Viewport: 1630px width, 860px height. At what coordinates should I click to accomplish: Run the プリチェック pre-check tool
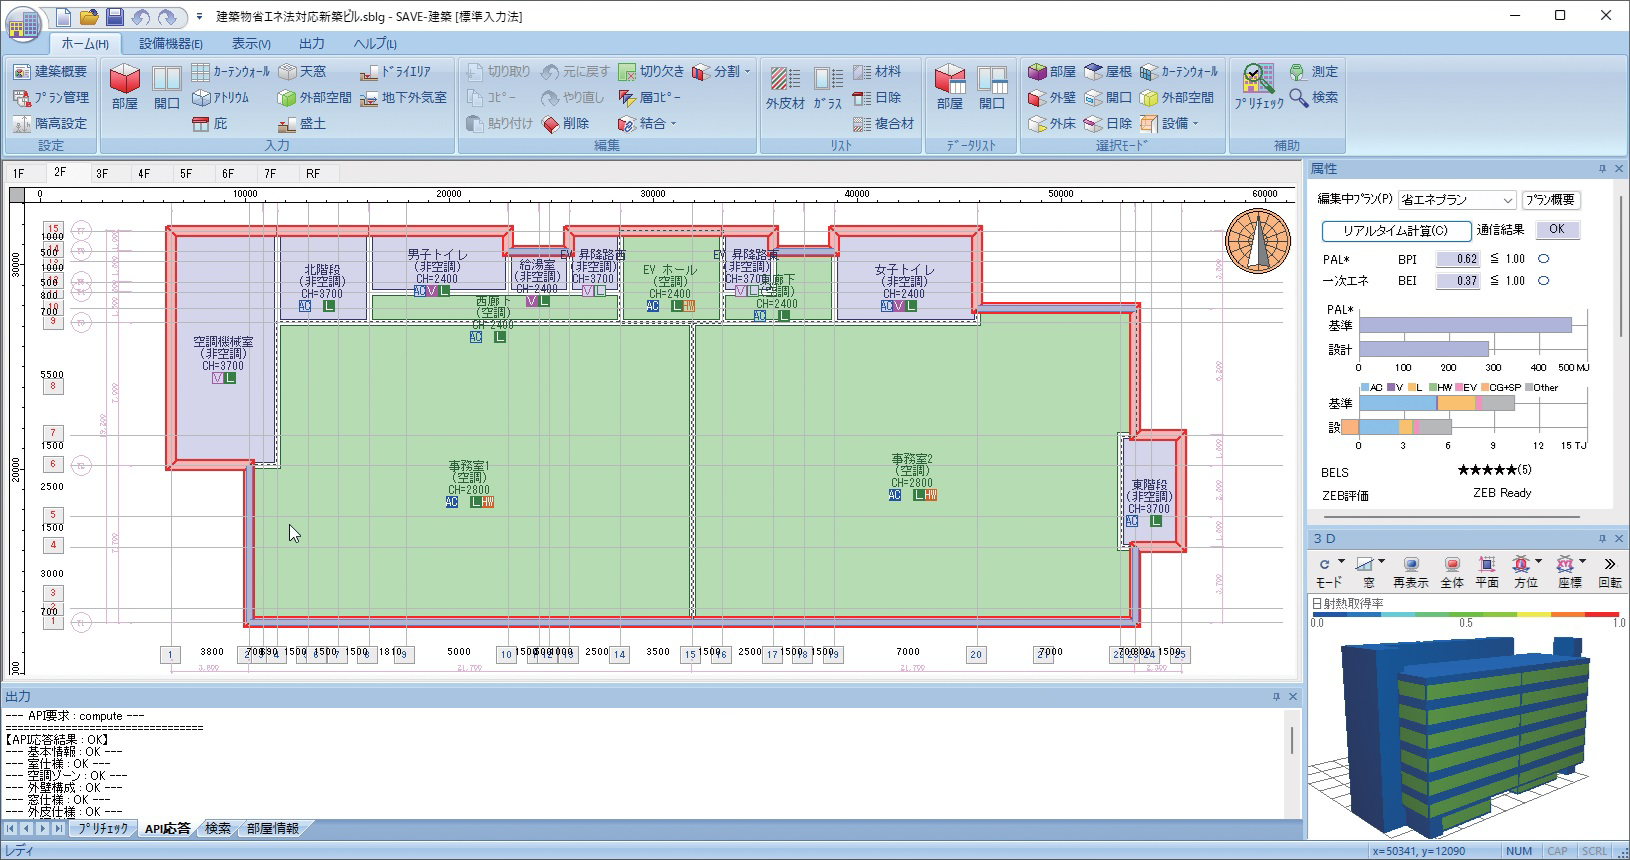point(1258,86)
